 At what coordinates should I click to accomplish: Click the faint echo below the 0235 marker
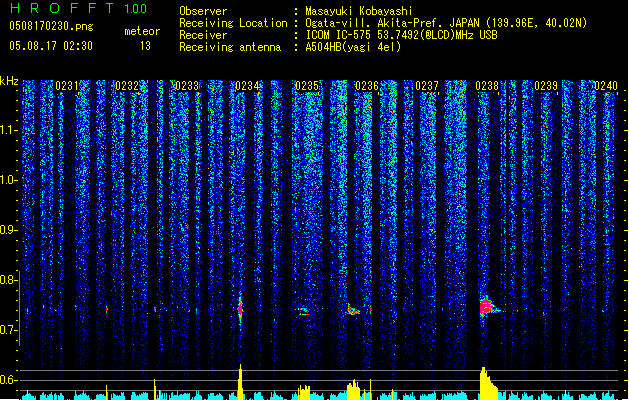(x=304, y=311)
